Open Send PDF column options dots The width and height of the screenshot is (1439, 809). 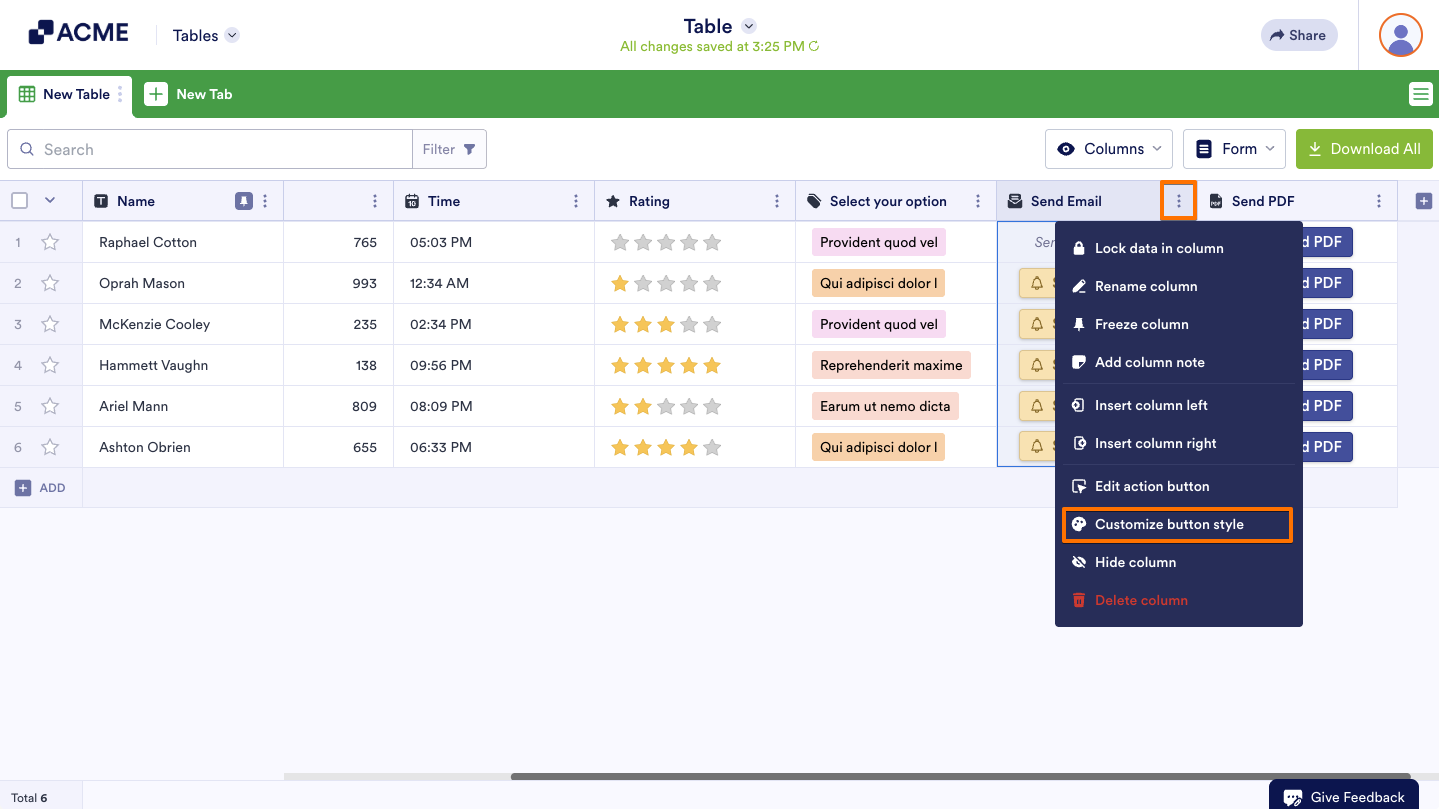(1379, 201)
